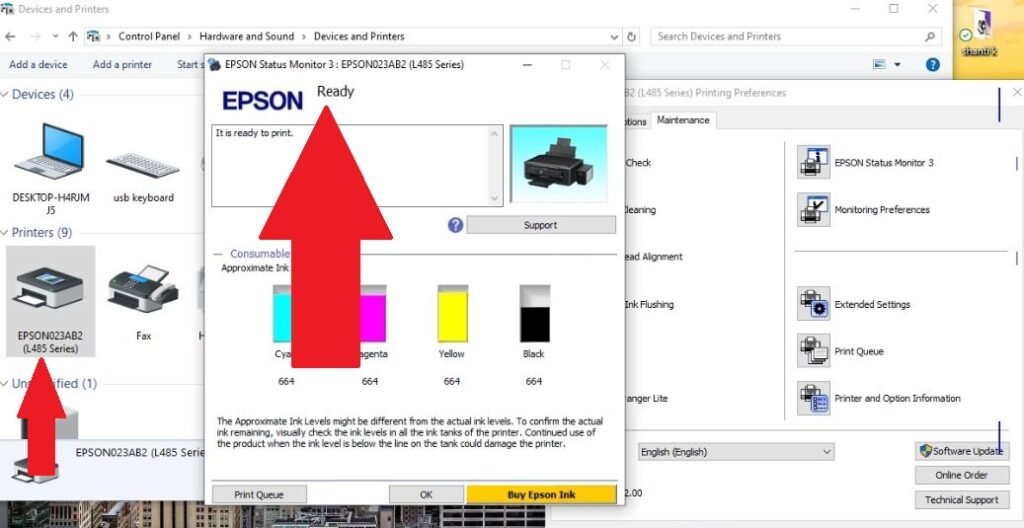Click Add a device command
The width and height of the screenshot is (1024, 528).
click(x=38, y=64)
